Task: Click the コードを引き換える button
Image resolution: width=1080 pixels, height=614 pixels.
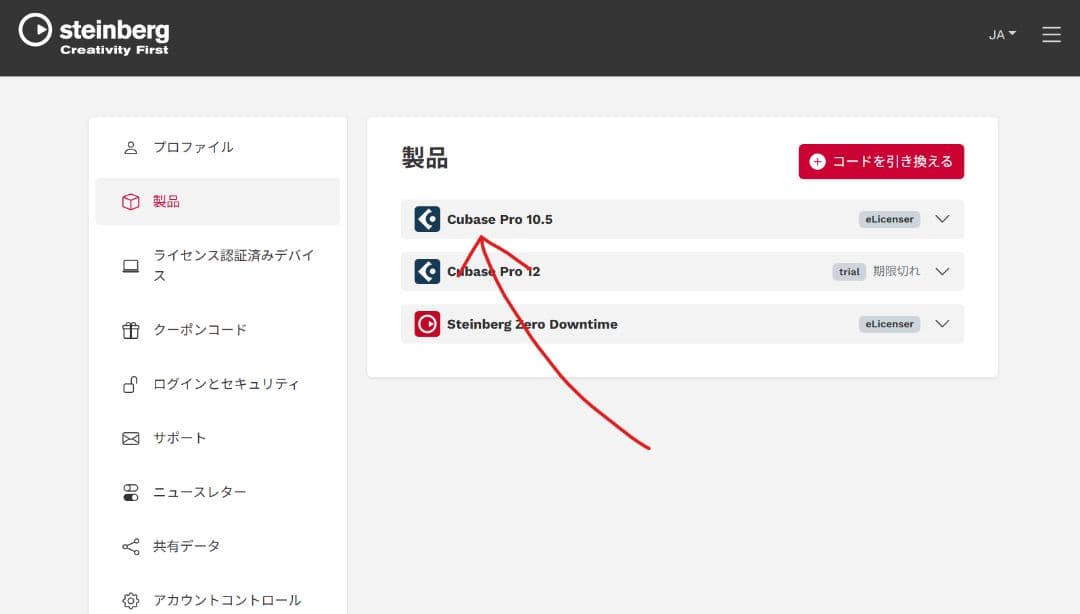Action: click(881, 161)
